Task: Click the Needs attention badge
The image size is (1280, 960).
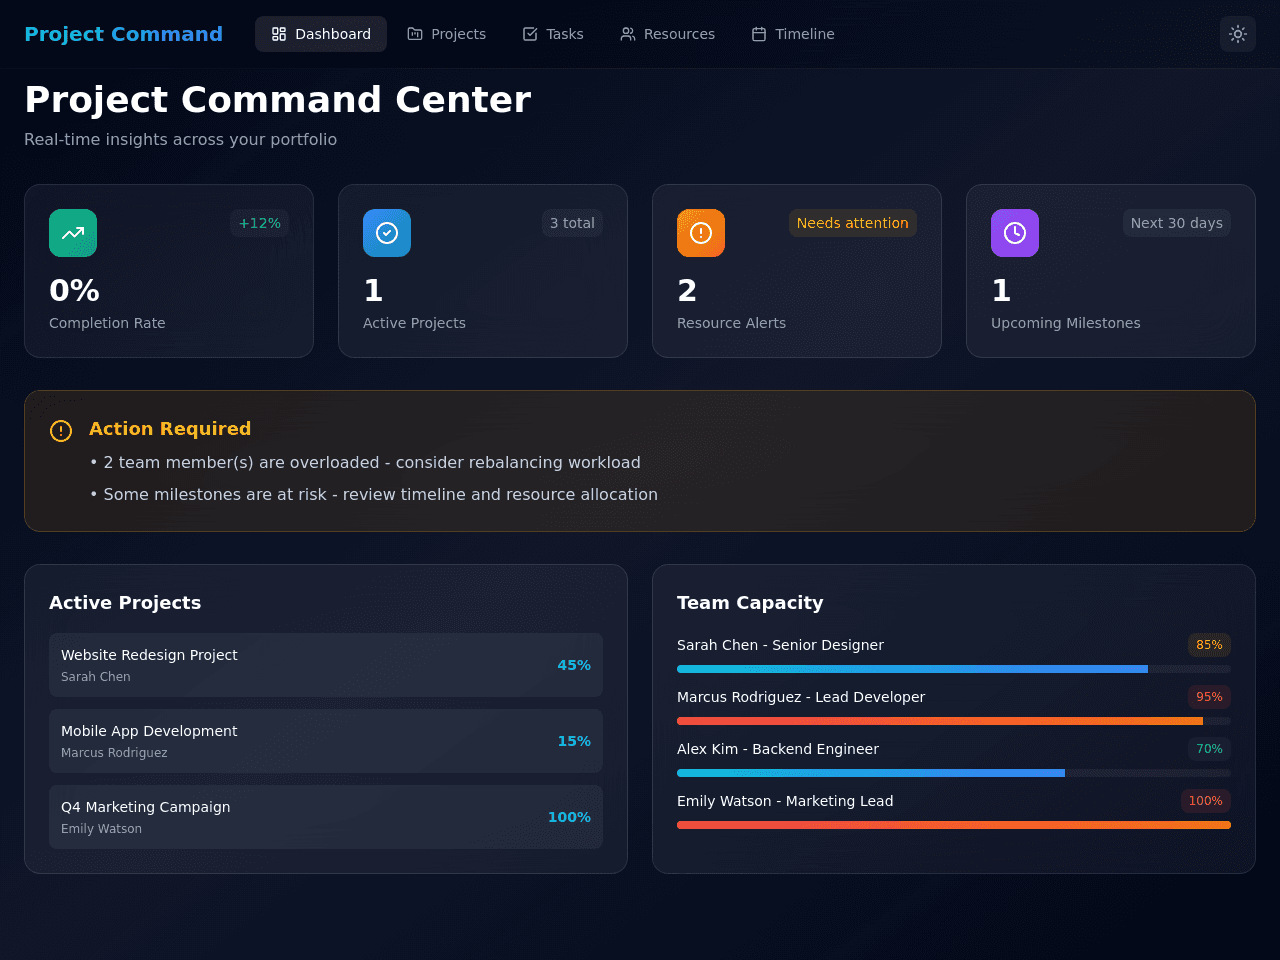Action: click(x=853, y=223)
